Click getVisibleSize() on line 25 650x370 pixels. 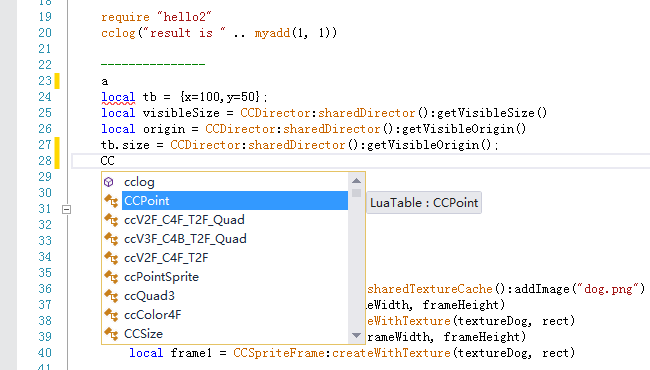(x=492, y=113)
